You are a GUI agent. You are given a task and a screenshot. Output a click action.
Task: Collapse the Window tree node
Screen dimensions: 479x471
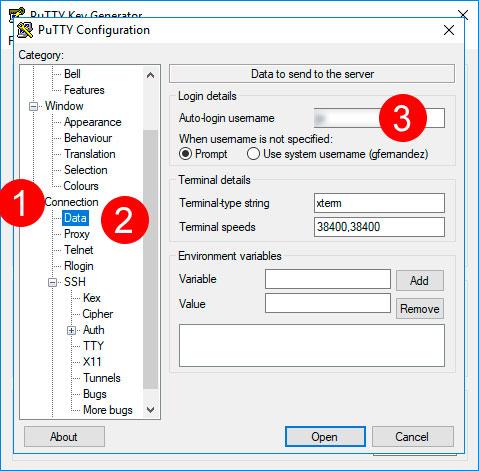33,106
